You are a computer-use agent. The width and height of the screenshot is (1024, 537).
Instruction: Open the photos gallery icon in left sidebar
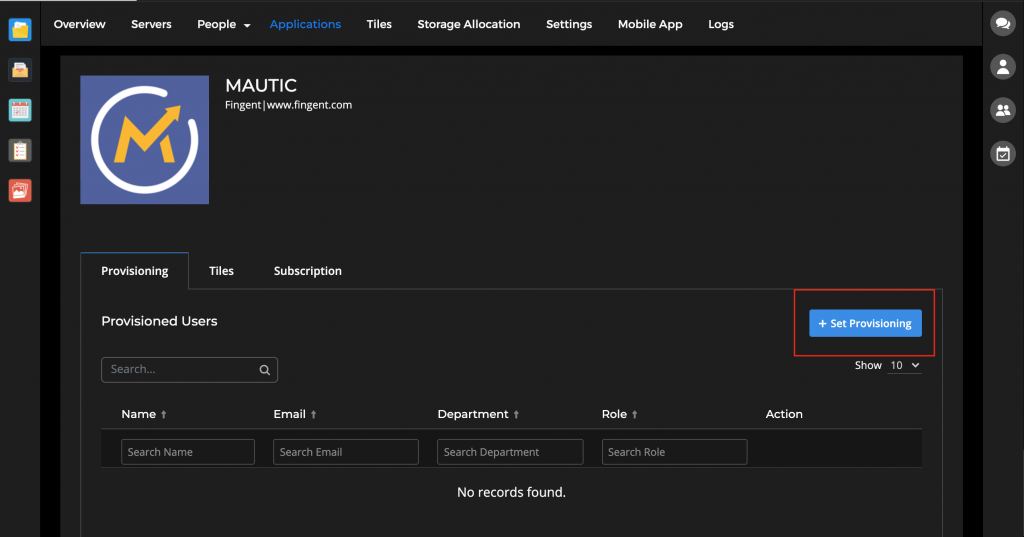[20, 191]
